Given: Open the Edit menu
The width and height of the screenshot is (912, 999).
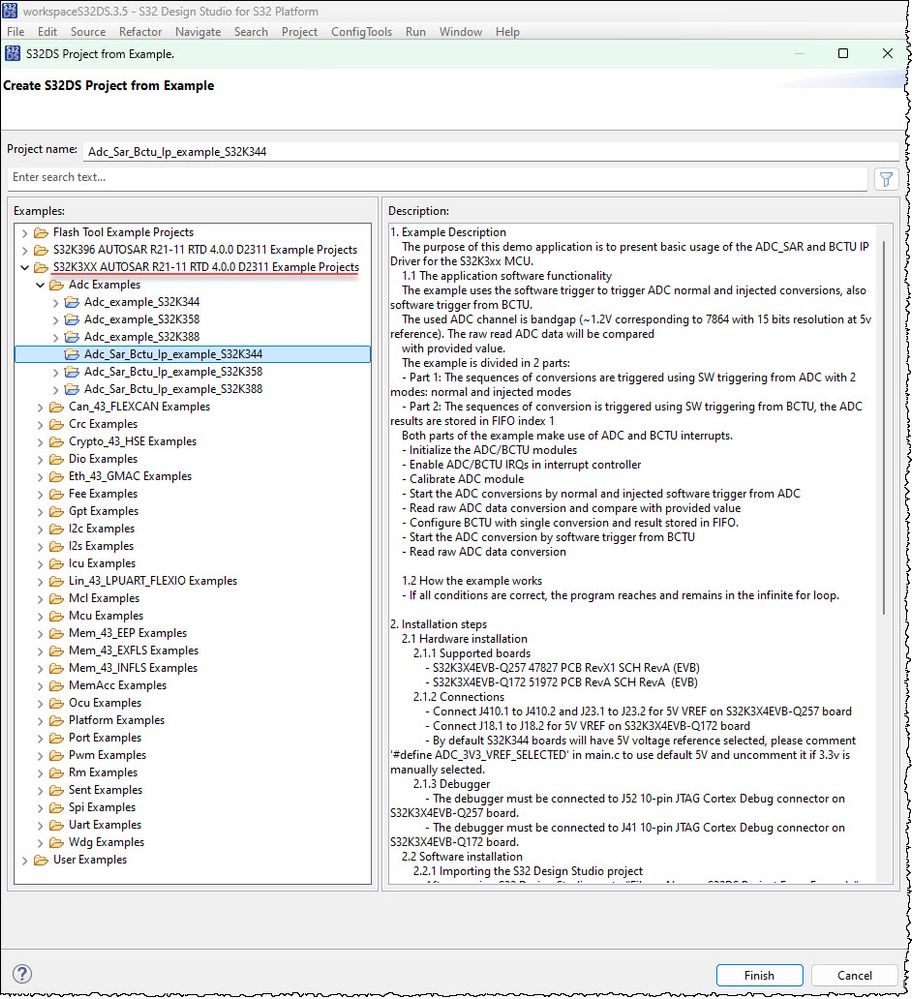Looking at the screenshot, I should pos(47,32).
